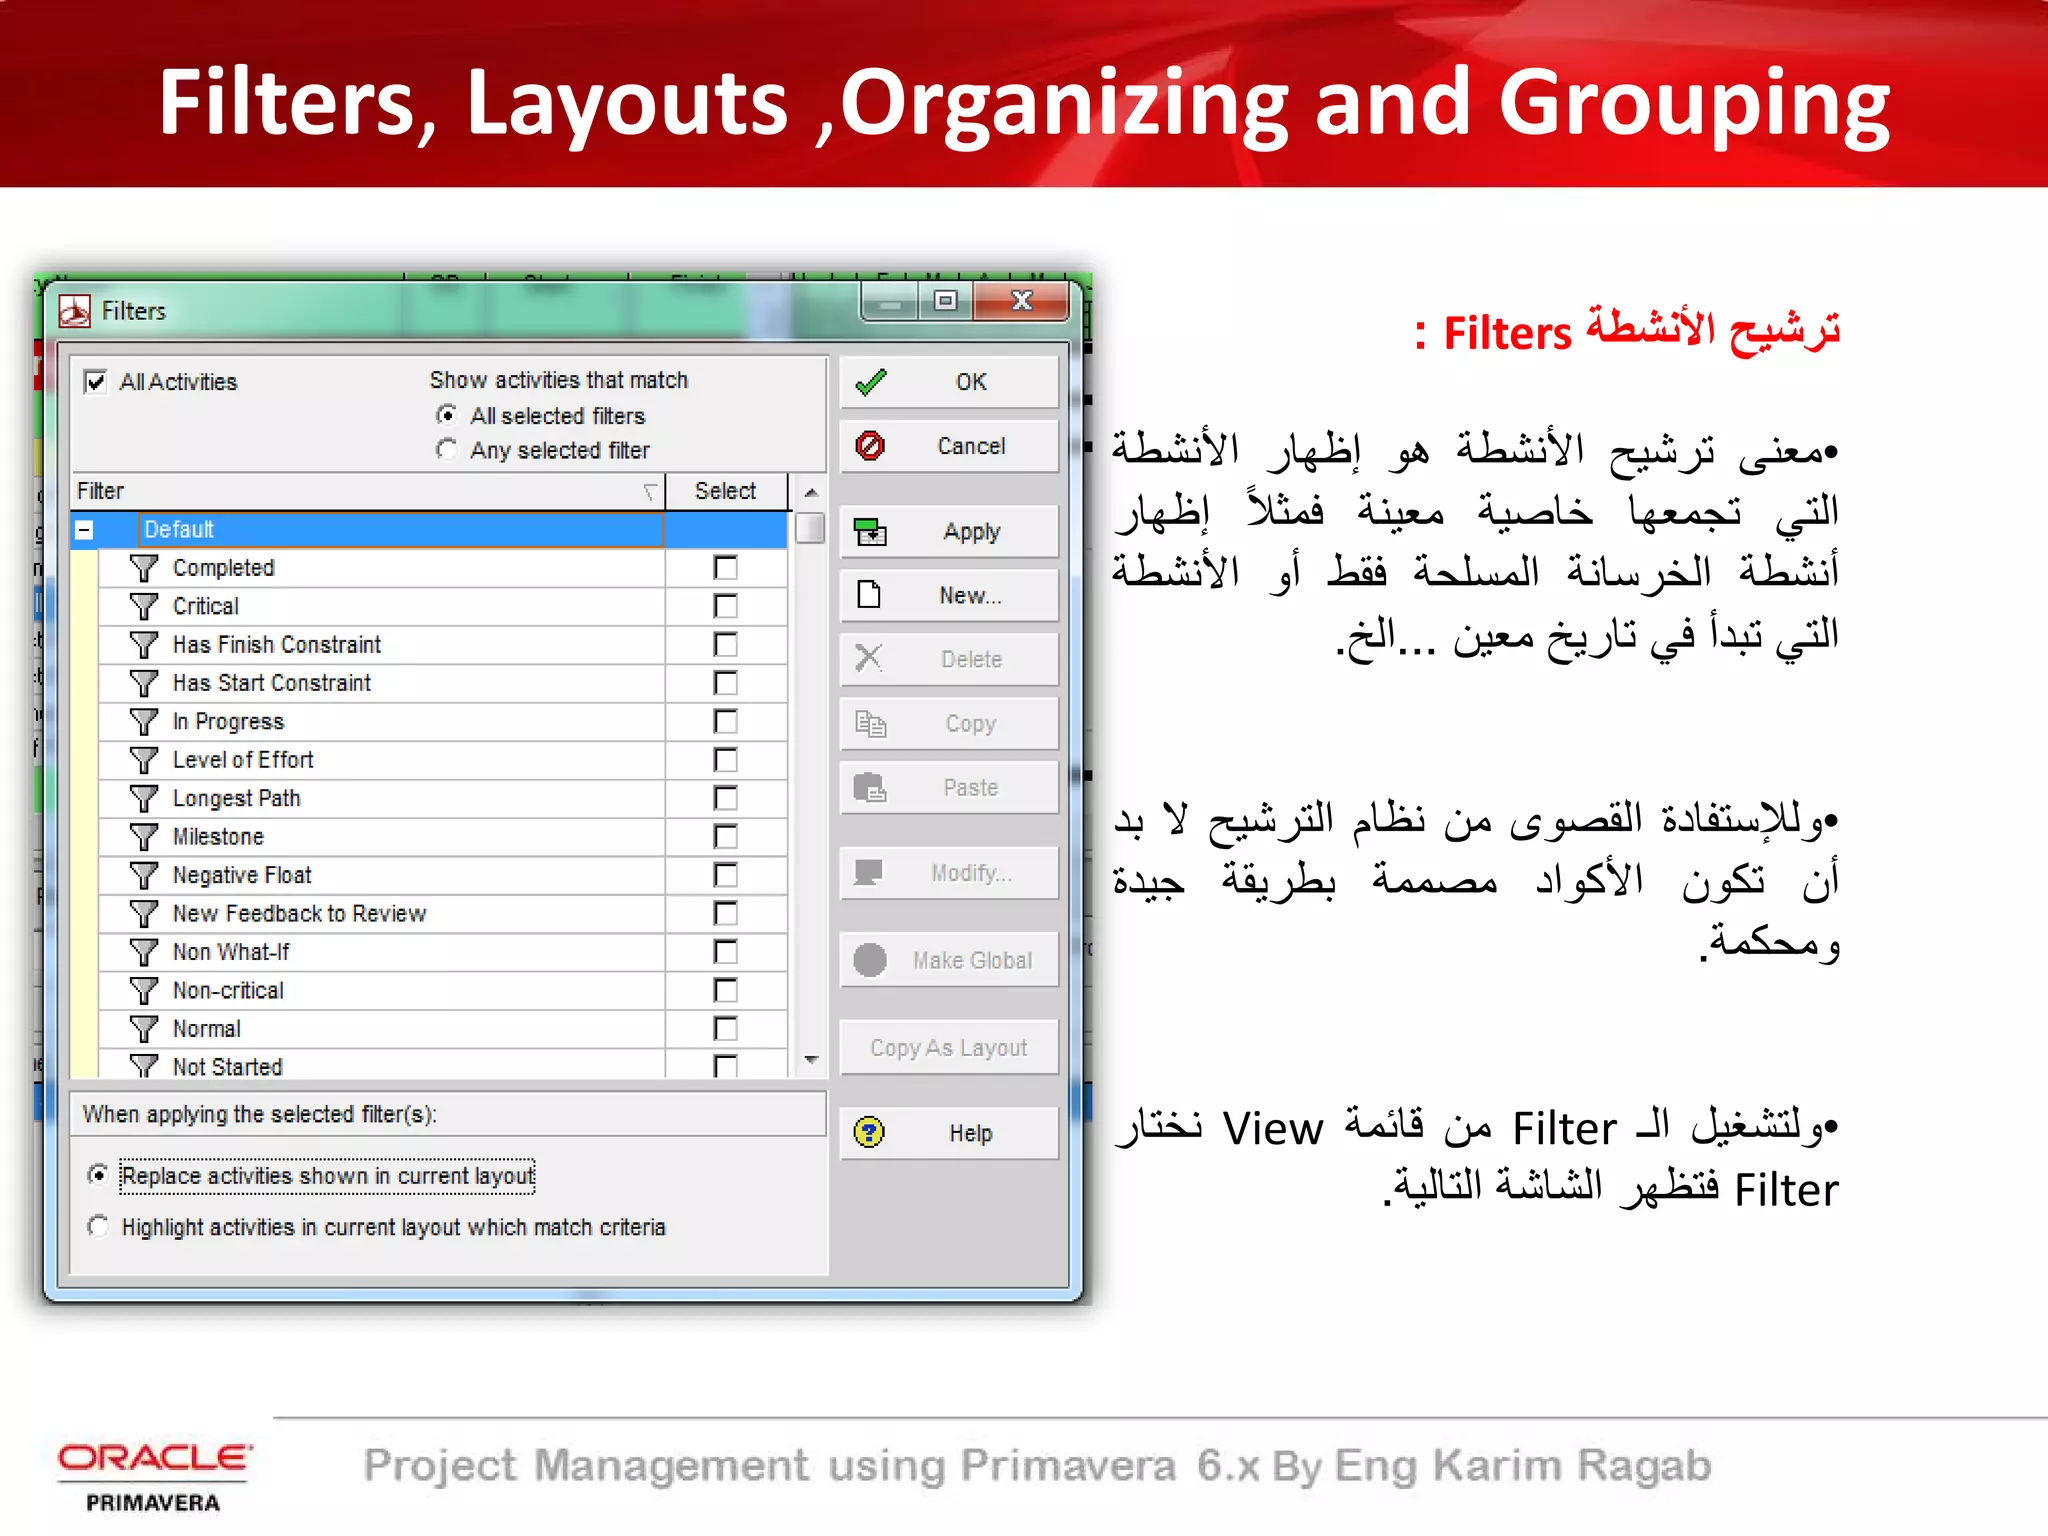
Task: Click the New document icon
Action: point(869,595)
